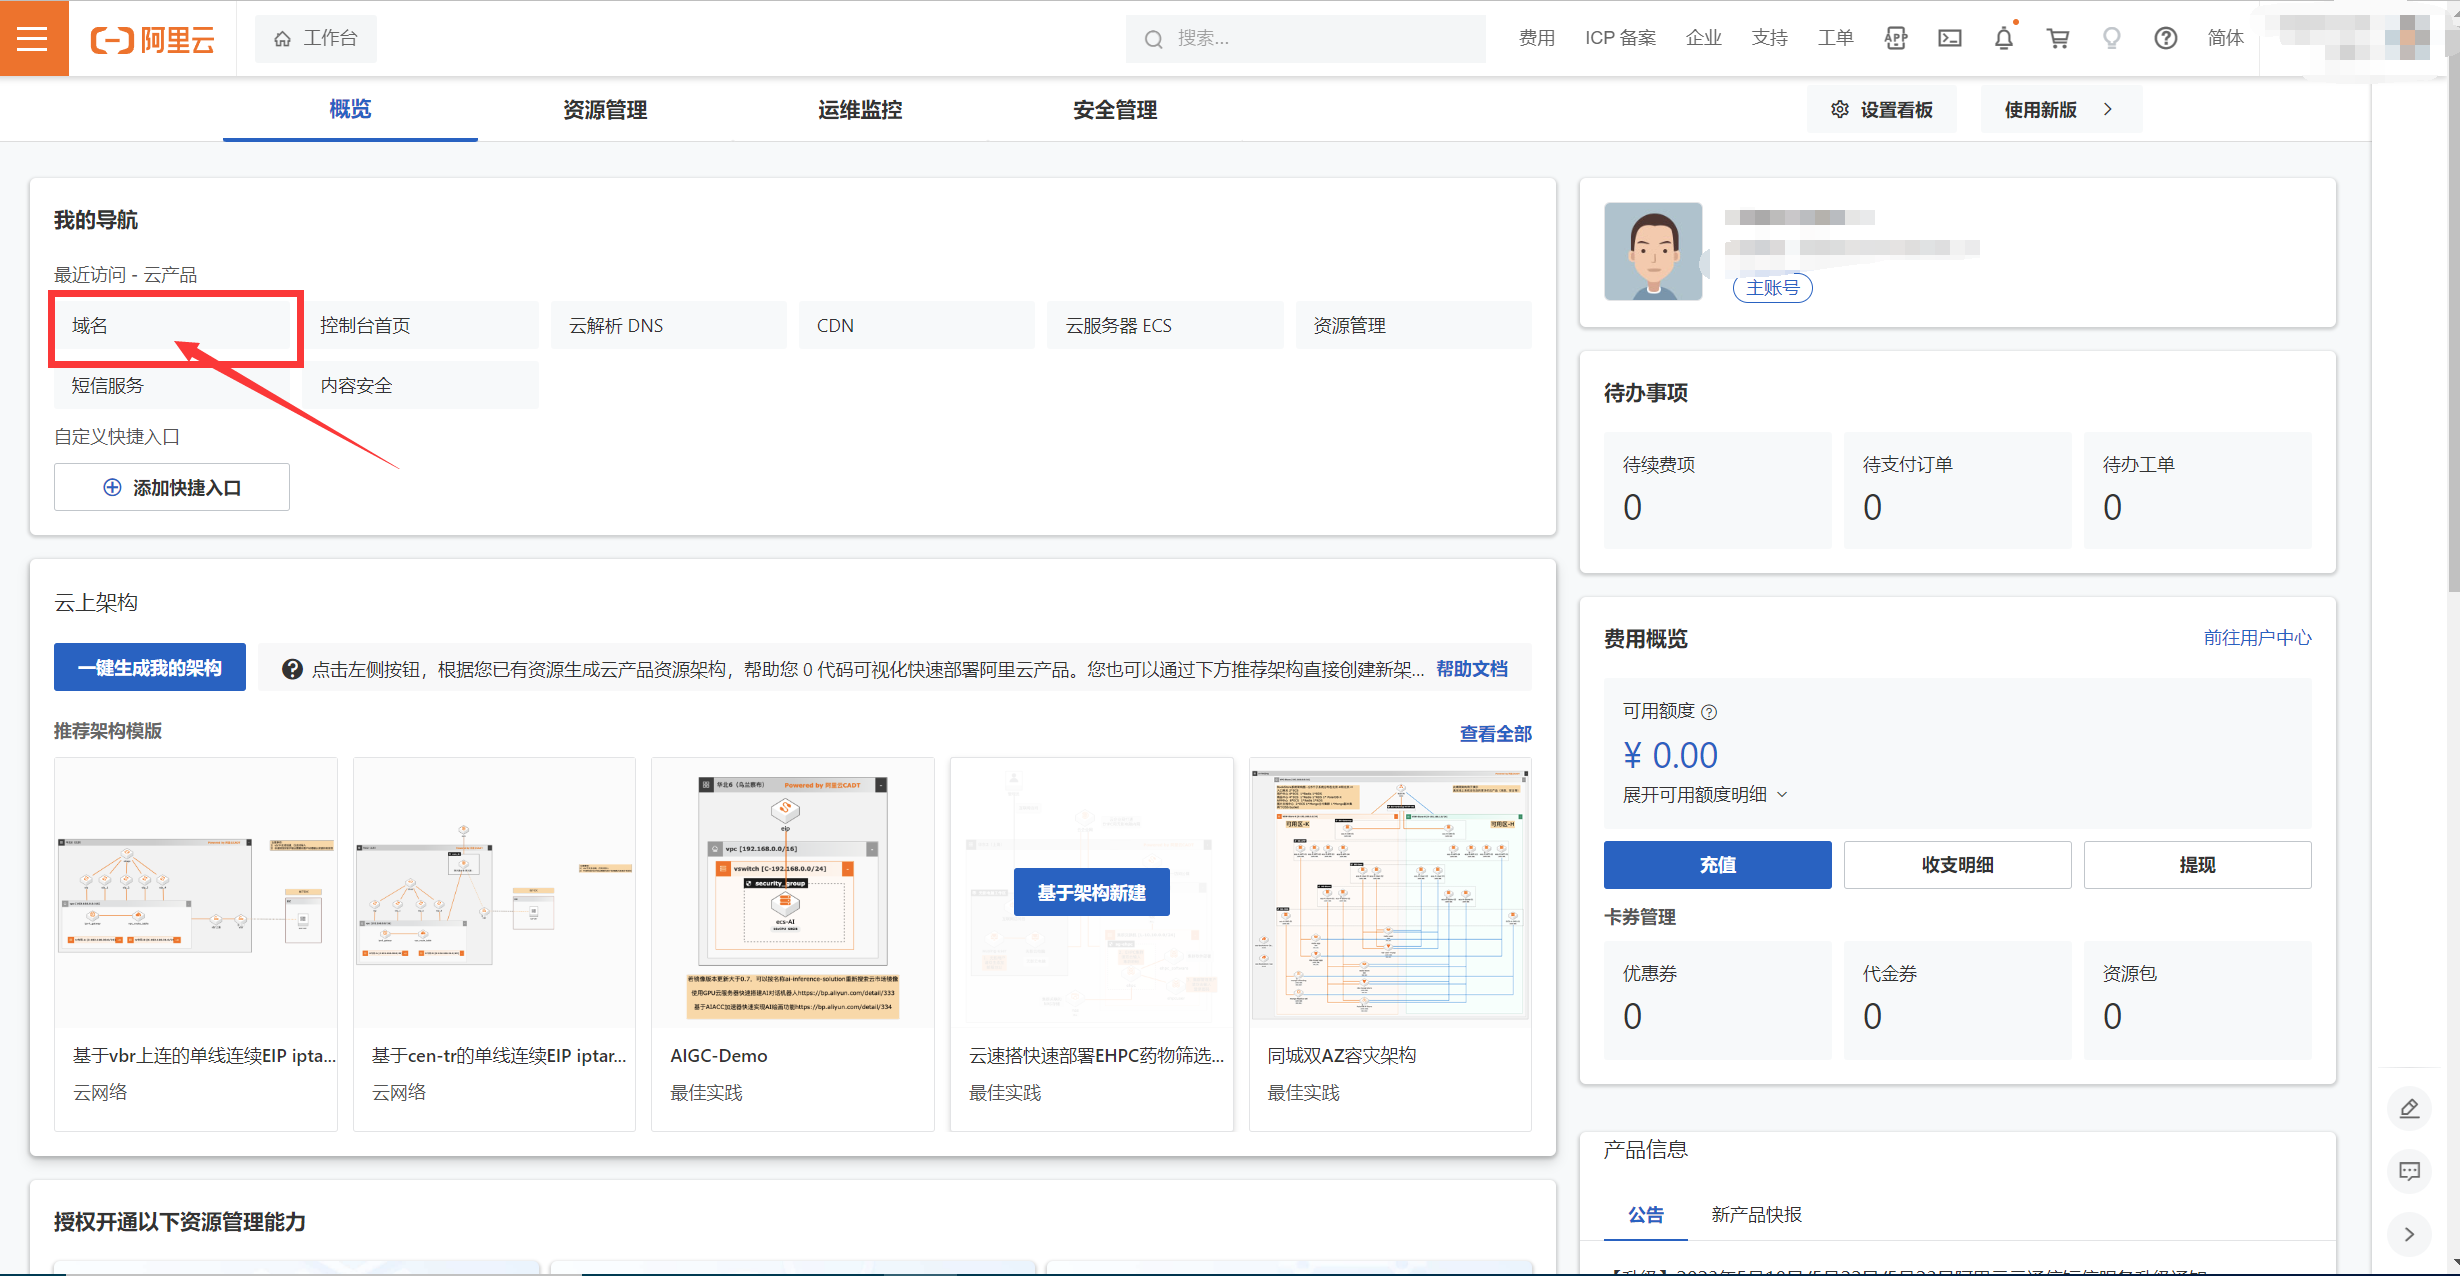Screen dimensions: 2460x1276
Task: Open the feedback chat floating icon
Action: [x=2409, y=1171]
